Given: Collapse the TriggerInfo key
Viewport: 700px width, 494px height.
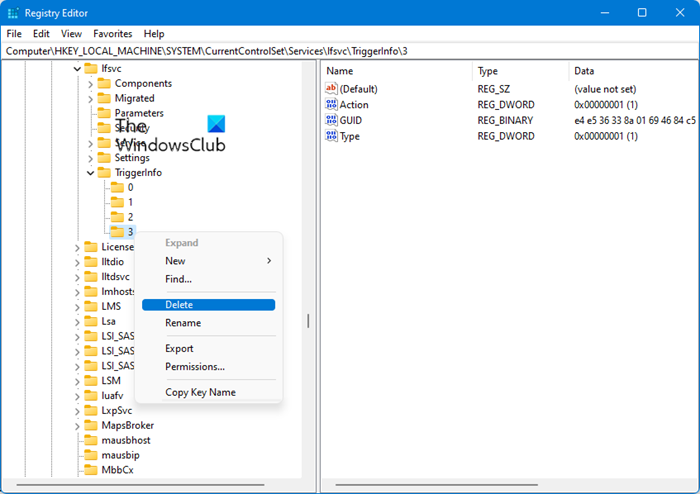Looking at the screenshot, I should (x=90, y=173).
